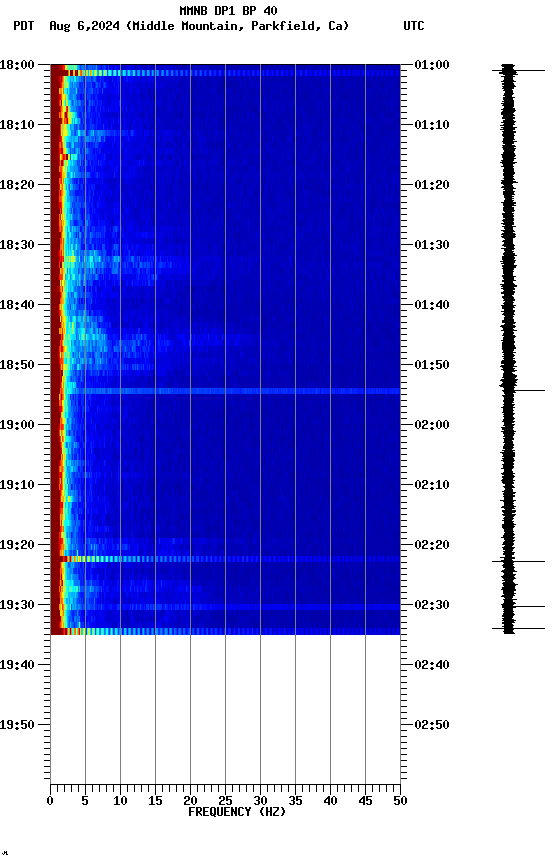Click the 10 Hz frequency axis label

coord(120,801)
